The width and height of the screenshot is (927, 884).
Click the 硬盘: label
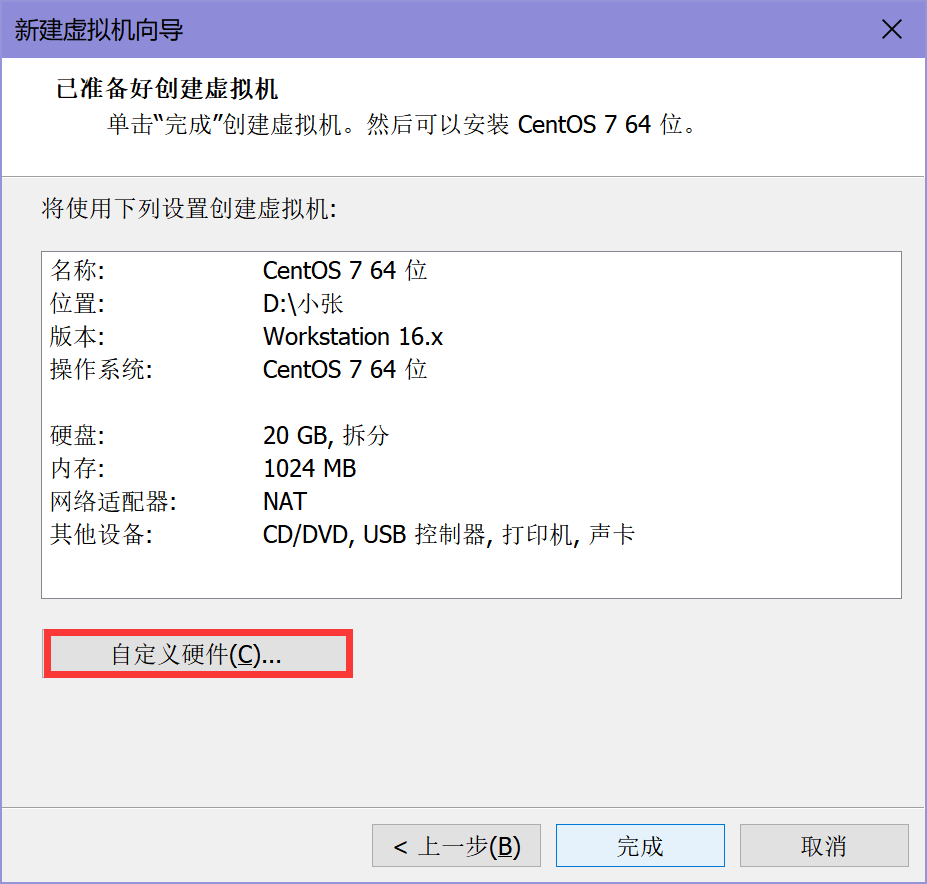coord(77,436)
